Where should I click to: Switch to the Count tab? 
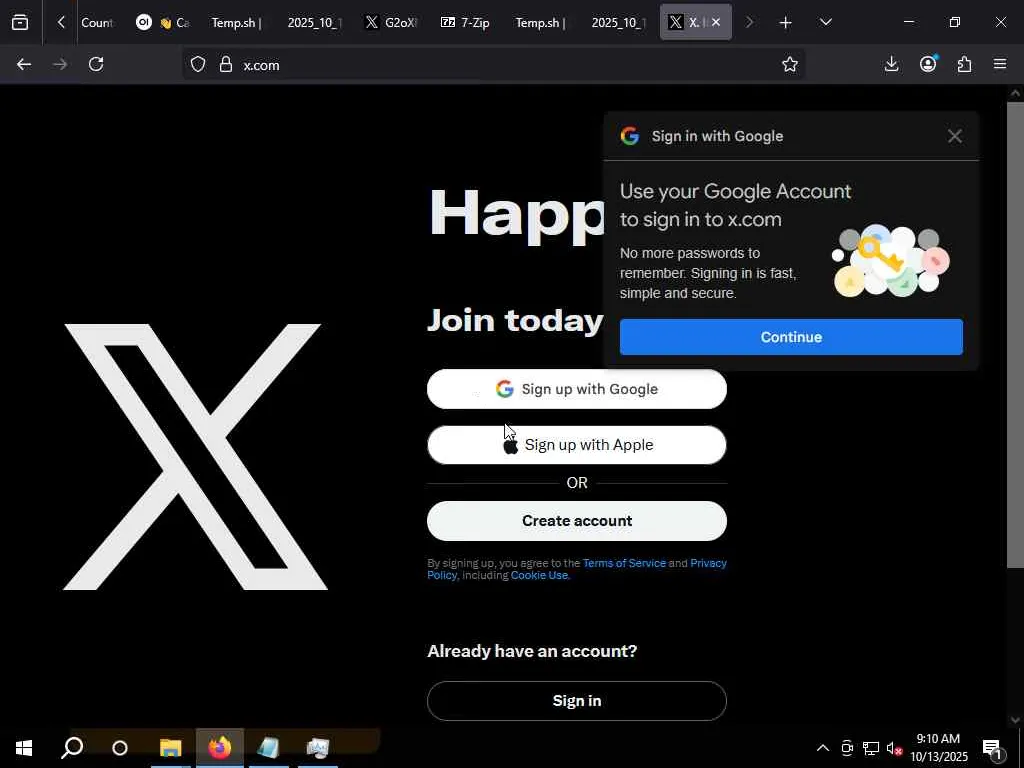tap(96, 23)
